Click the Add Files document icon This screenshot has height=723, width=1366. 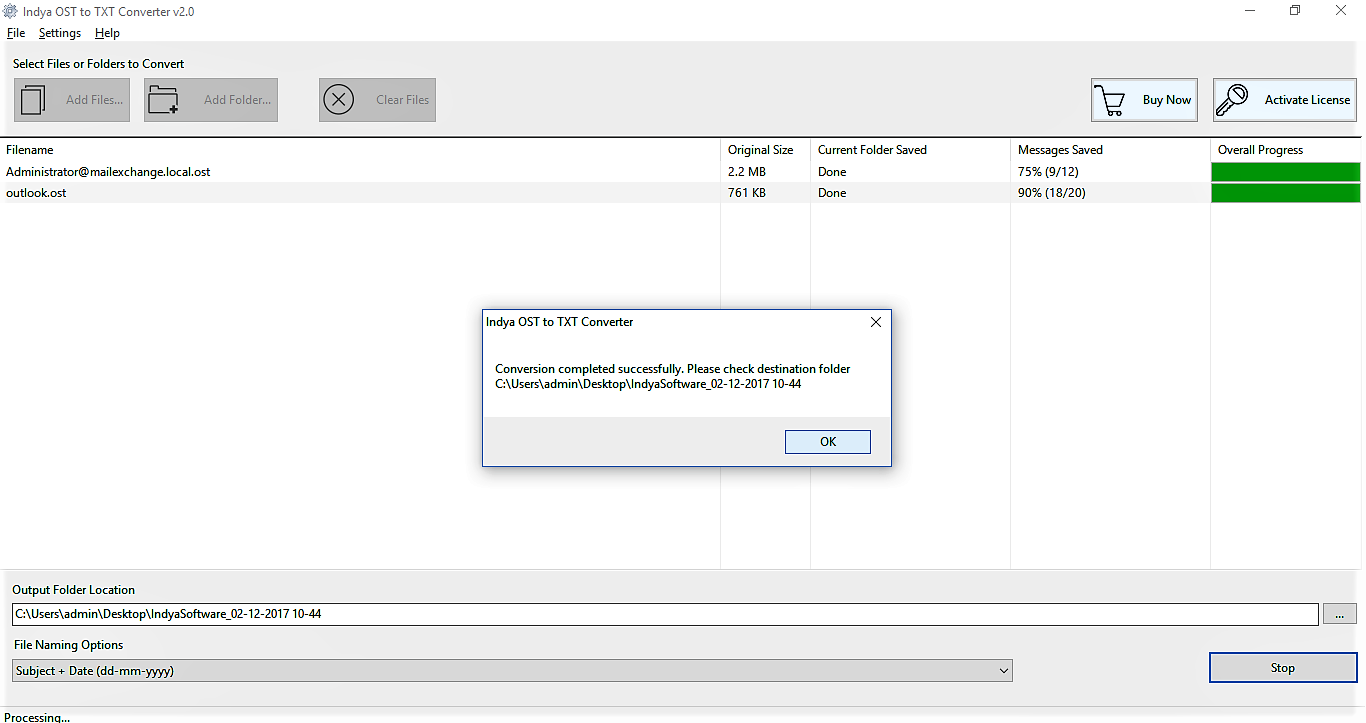[x=33, y=100]
